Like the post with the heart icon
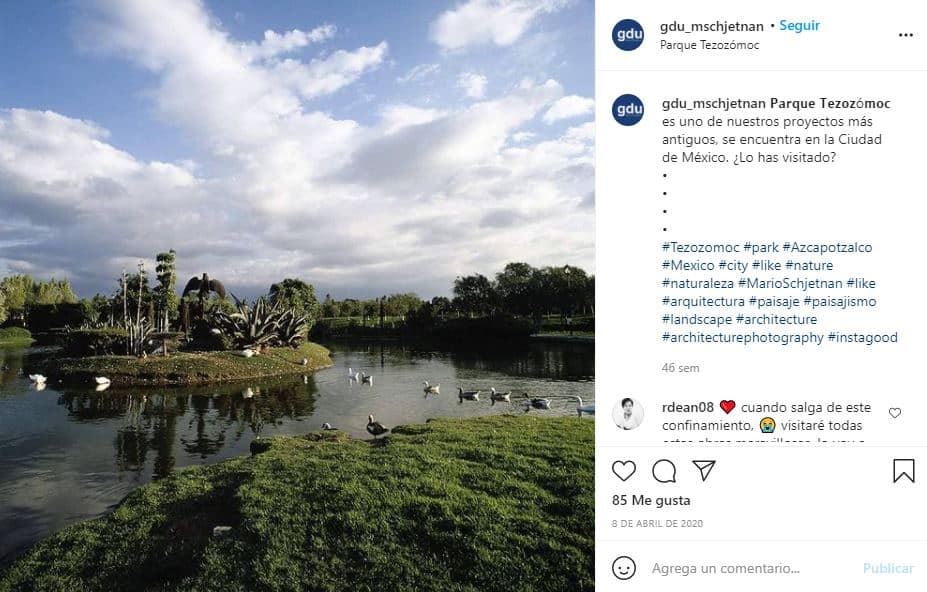This screenshot has height=592, width=927. 624,471
